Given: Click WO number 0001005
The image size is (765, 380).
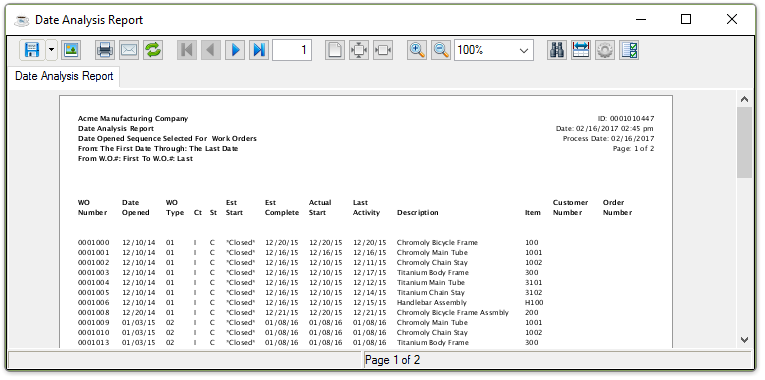Looking at the screenshot, I should coord(94,293).
